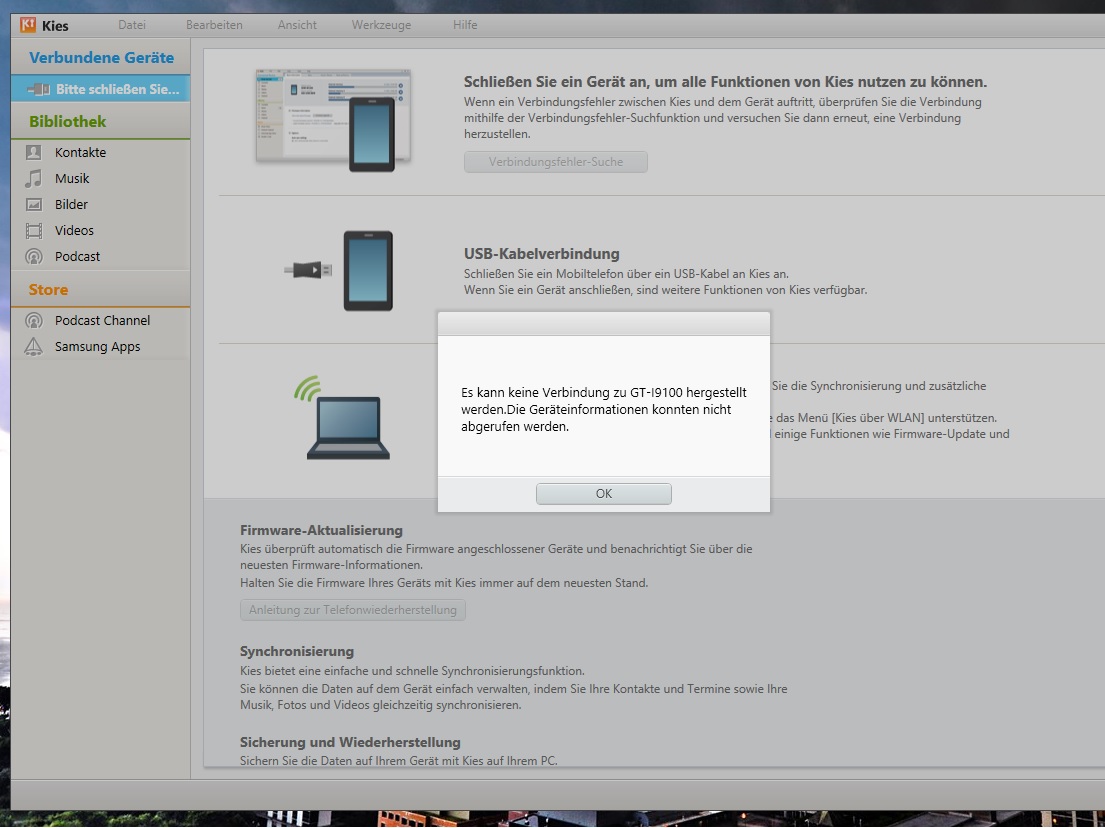Open the Bearbeiten menu
This screenshot has width=1105, height=828.
[214, 25]
